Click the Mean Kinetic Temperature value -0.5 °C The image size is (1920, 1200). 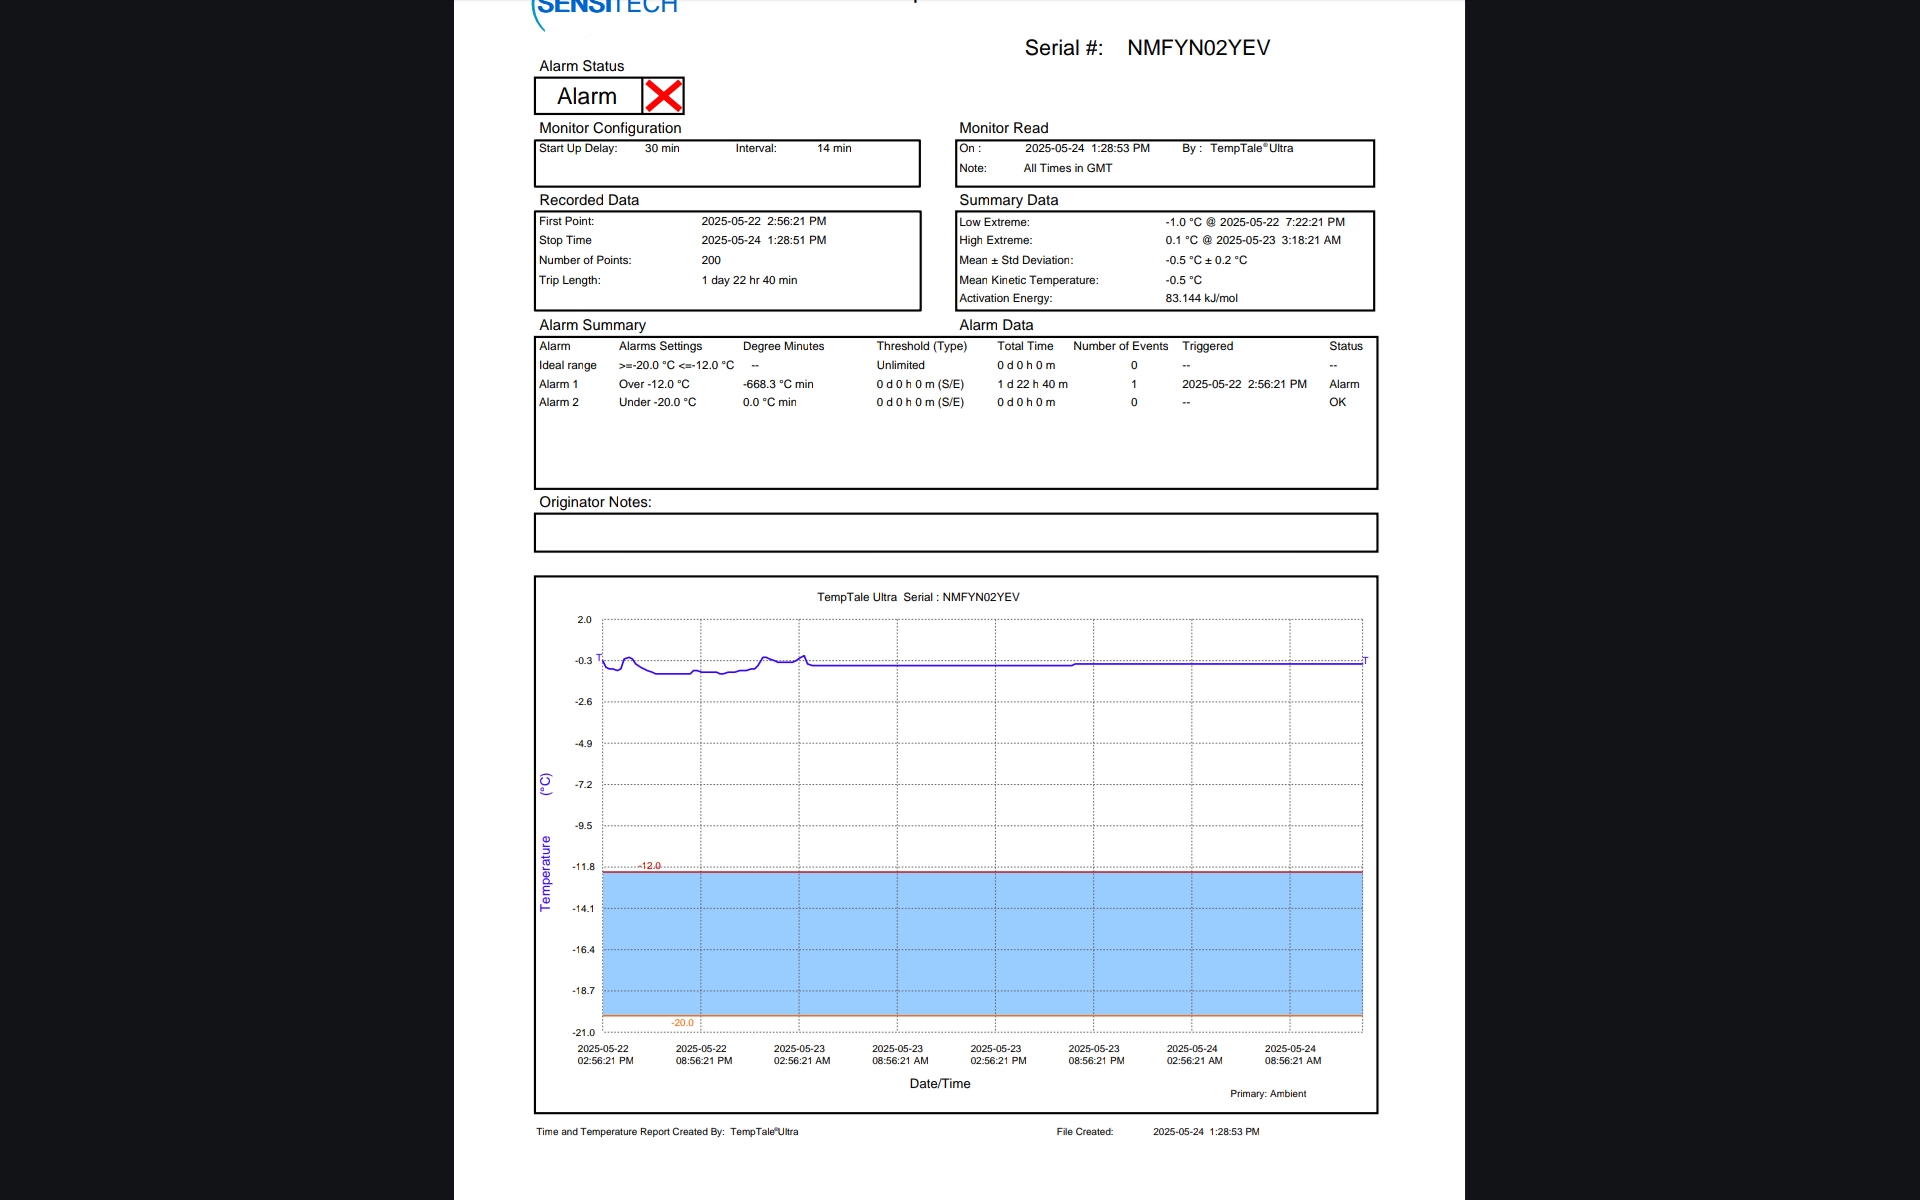coord(1183,280)
